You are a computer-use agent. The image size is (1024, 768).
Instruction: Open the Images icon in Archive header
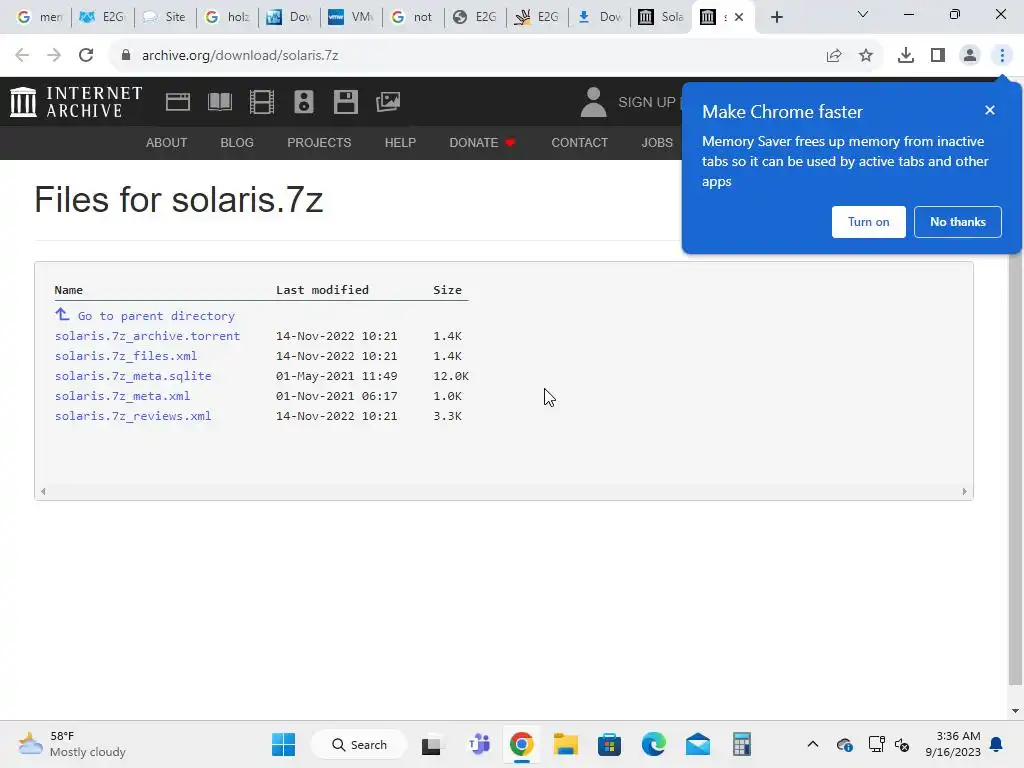(388, 102)
